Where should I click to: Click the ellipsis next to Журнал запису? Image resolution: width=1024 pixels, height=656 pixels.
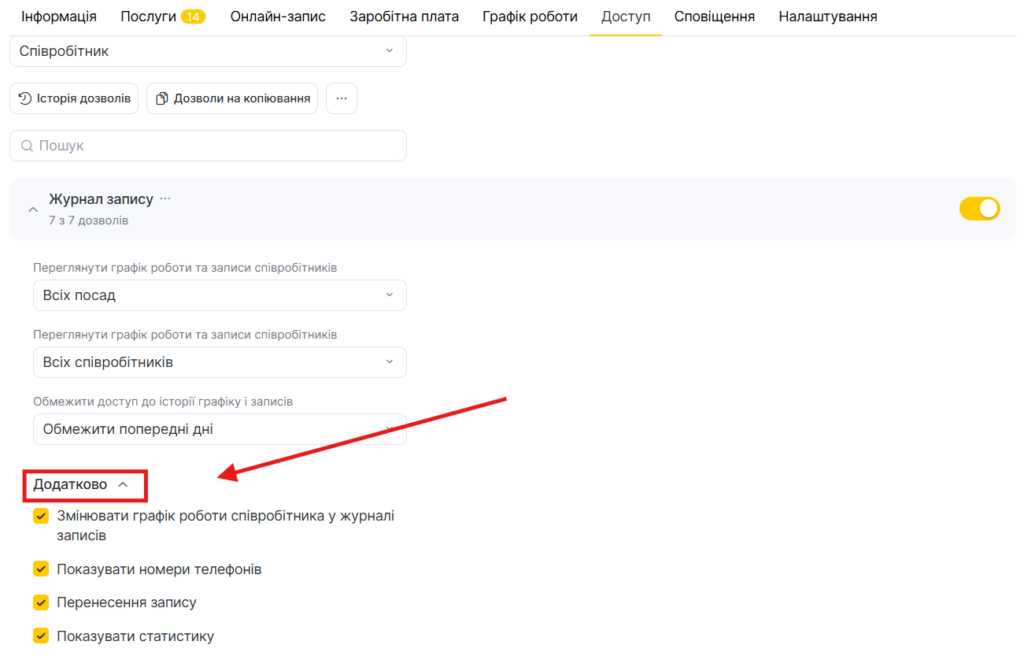pyautogui.click(x=165, y=199)
